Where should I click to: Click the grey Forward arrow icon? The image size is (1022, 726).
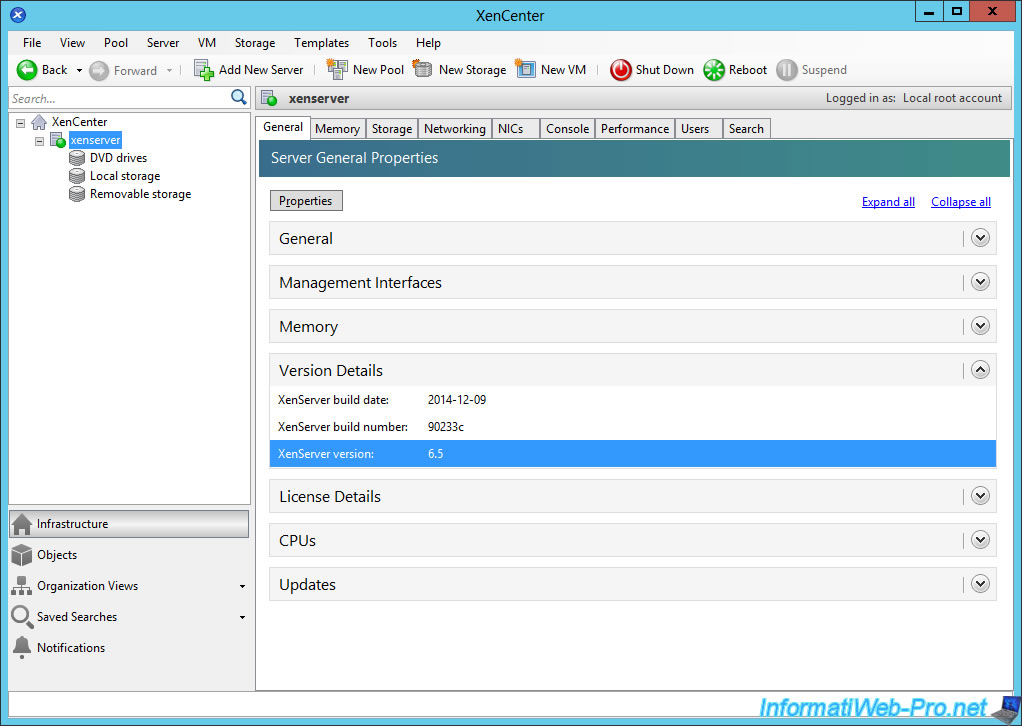click(x=99, y=70)
